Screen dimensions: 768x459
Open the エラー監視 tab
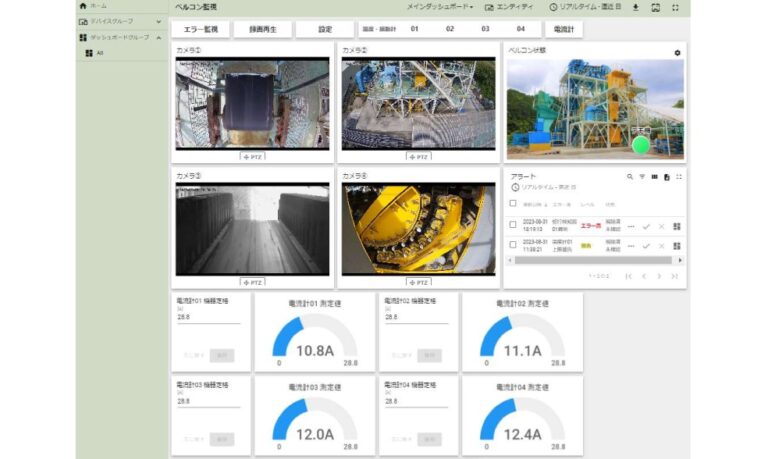[x=200, y=29]
